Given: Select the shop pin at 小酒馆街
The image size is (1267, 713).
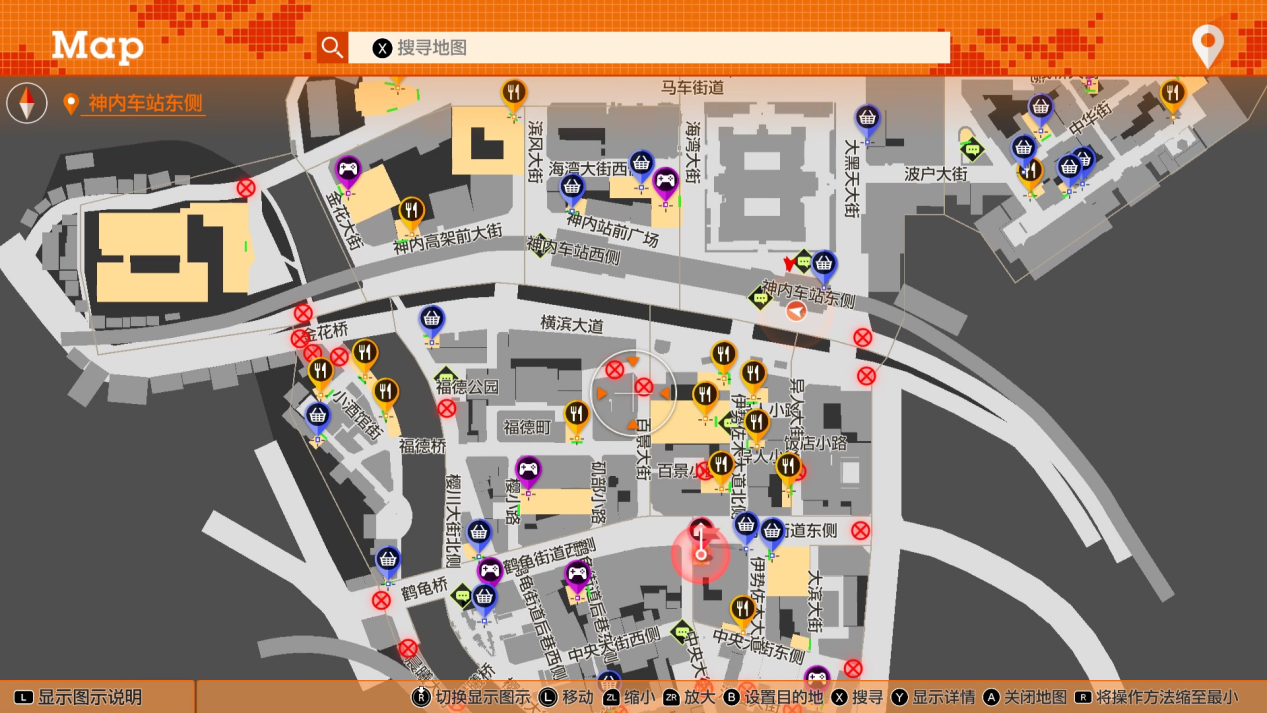Looking at the screenshot, I should (318, 418).
